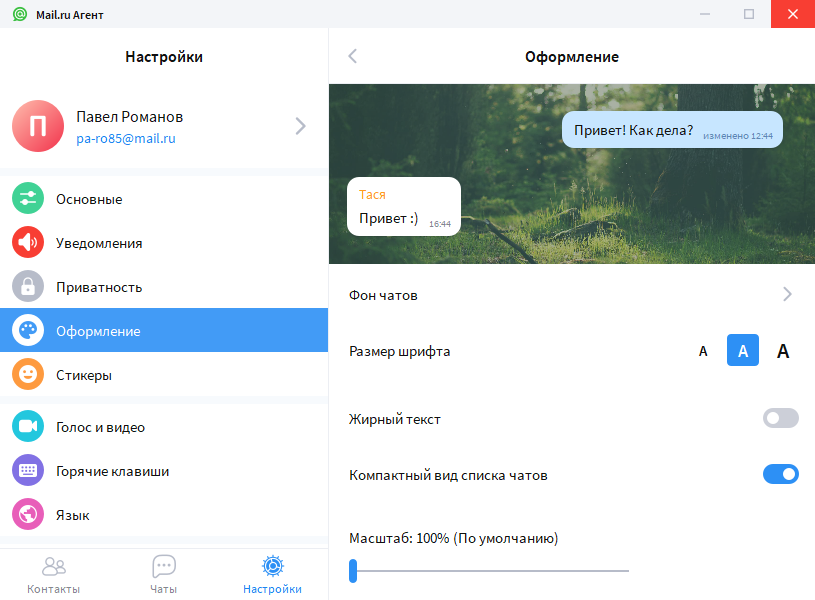Click the Оформление heading in right panel
The image size is (815, 600).
pyautogui.click(x=572, y=57)
